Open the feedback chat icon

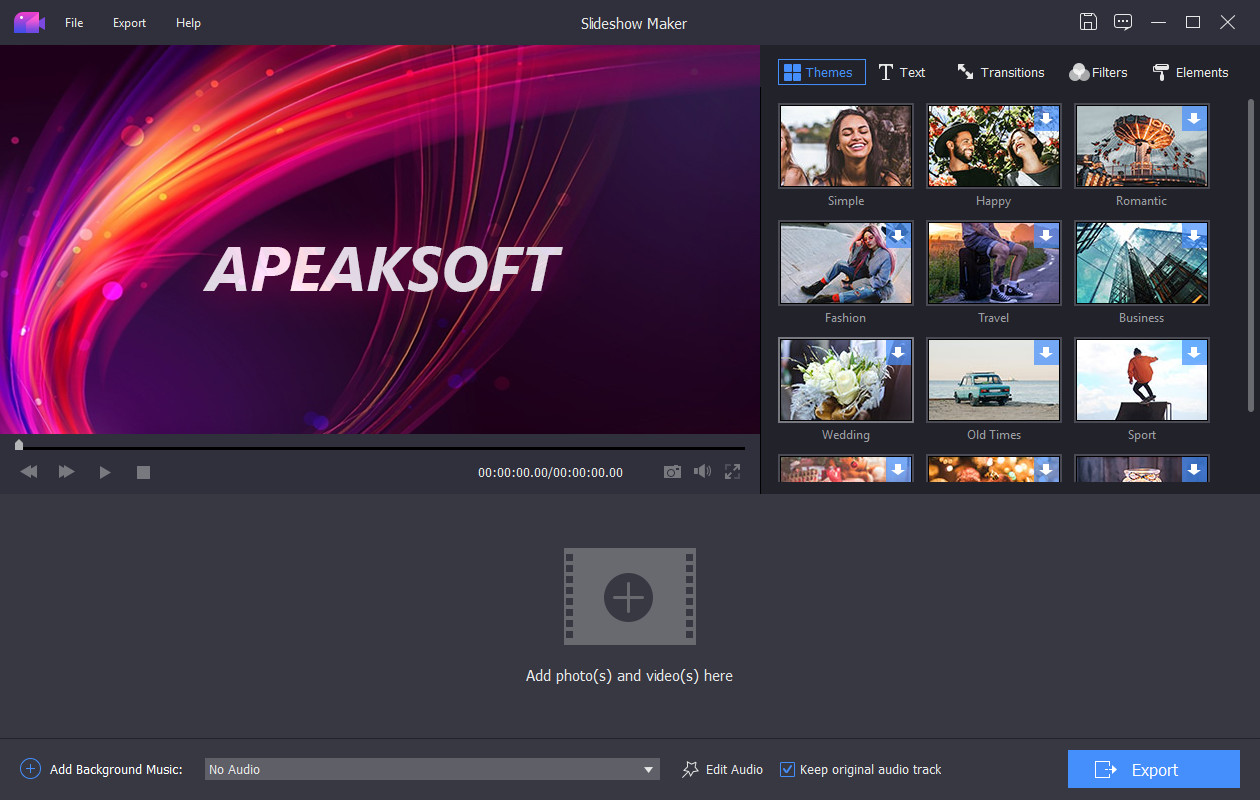1123,22
